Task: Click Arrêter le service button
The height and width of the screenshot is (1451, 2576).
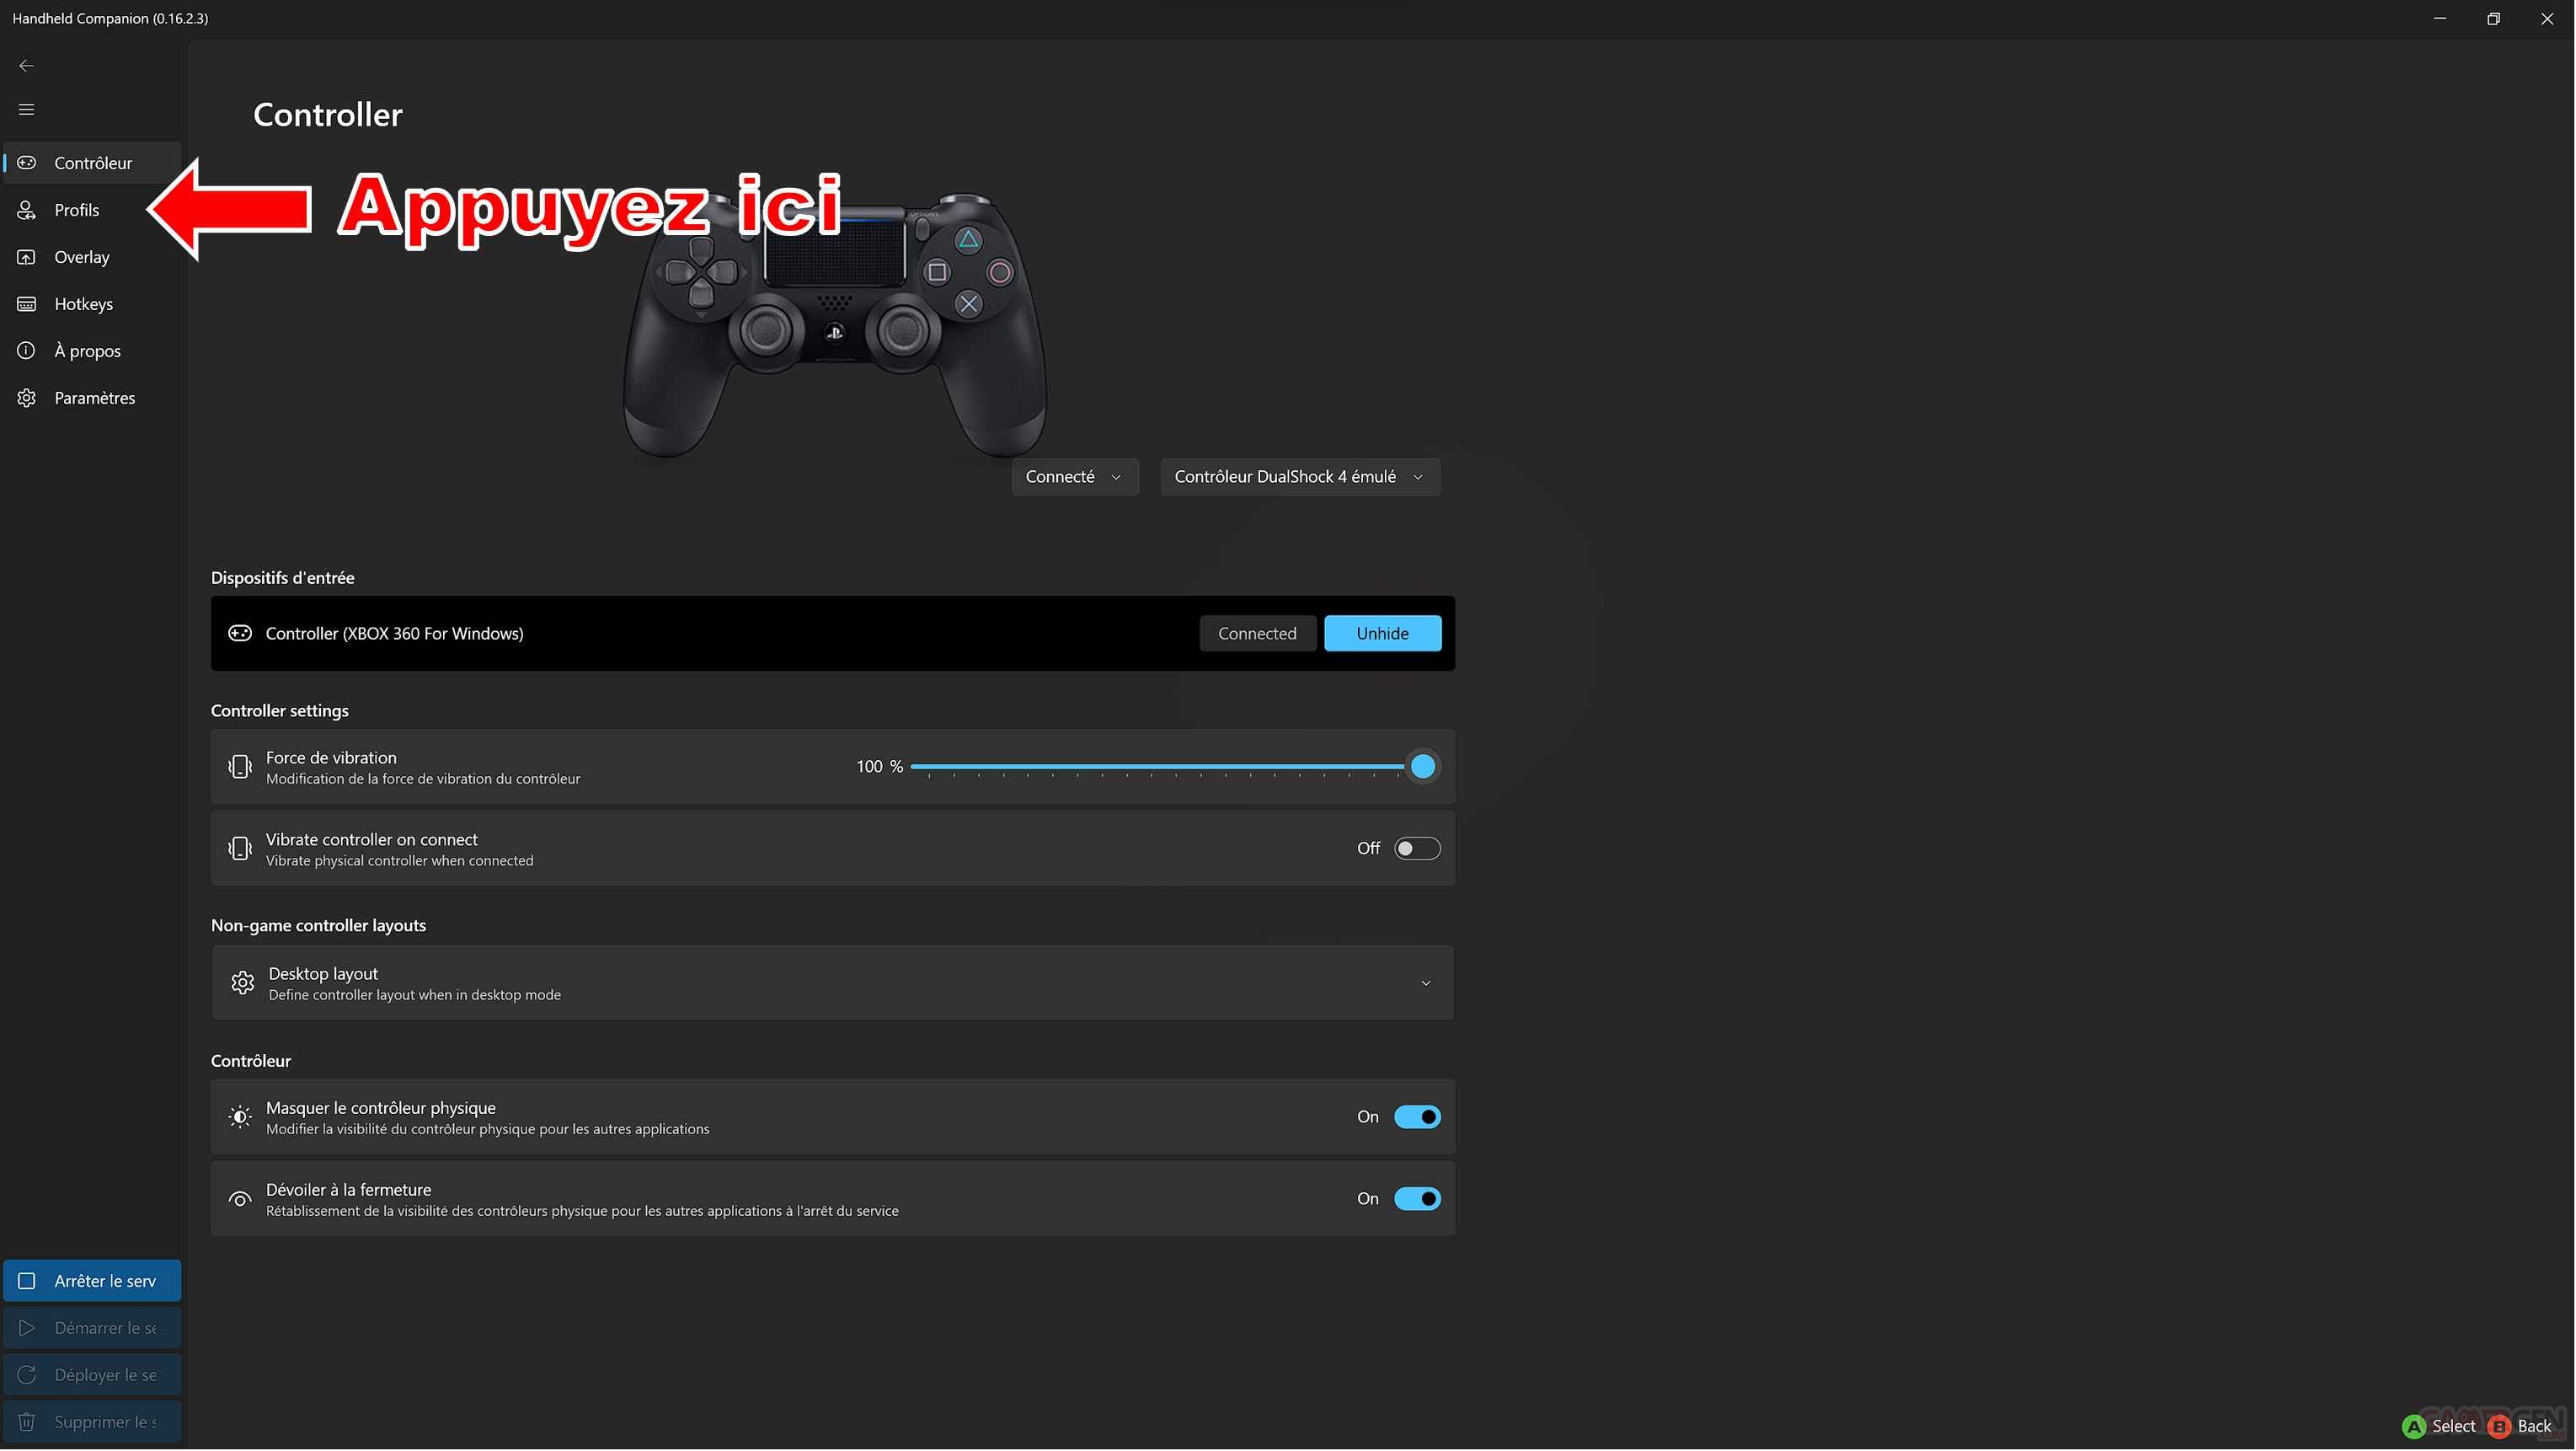Action: click(92, 1282)
